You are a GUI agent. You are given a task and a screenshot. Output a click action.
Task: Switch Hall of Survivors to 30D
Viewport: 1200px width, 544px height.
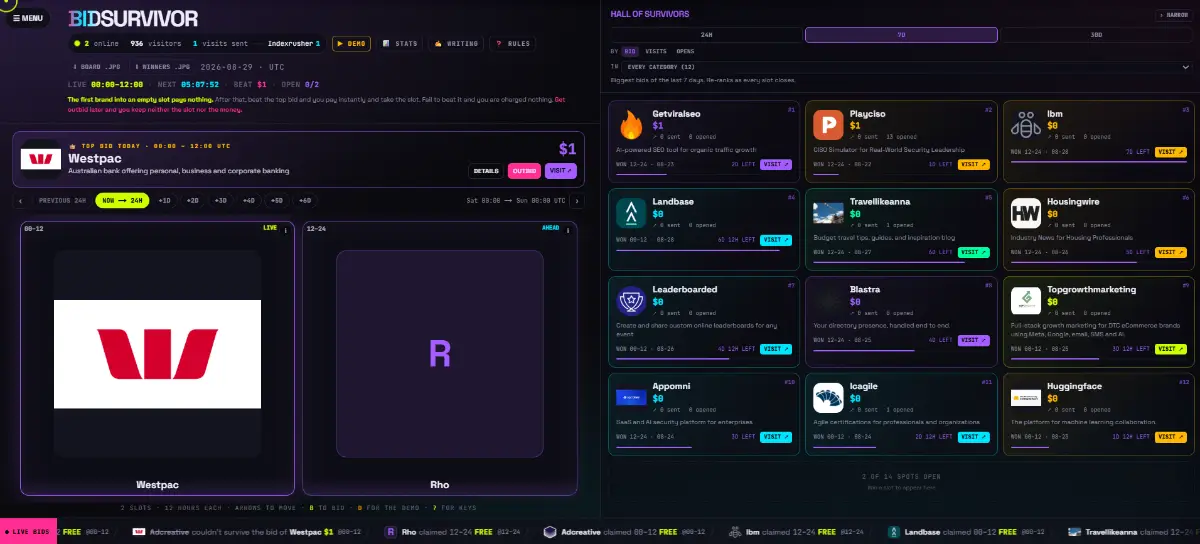[1095, 34]
